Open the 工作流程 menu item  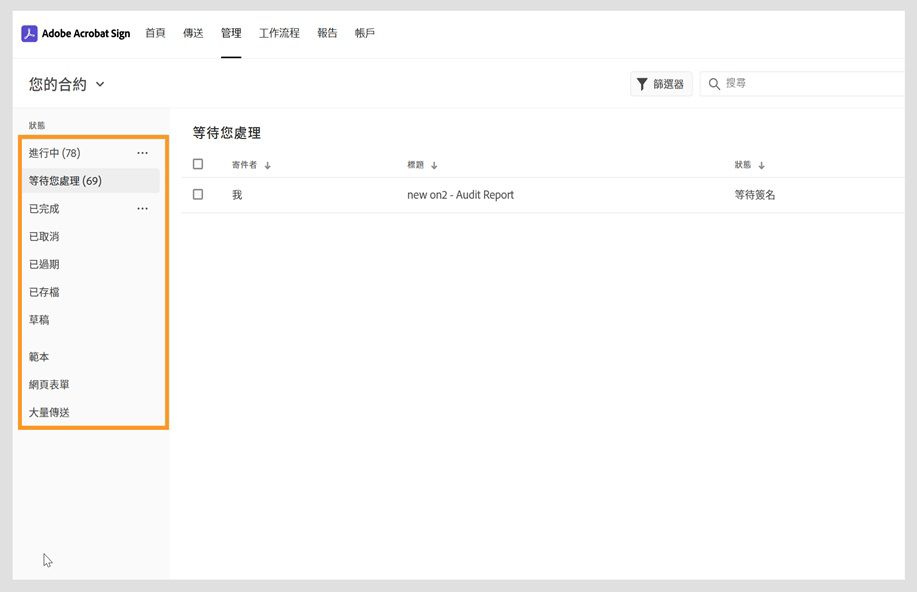280,33
